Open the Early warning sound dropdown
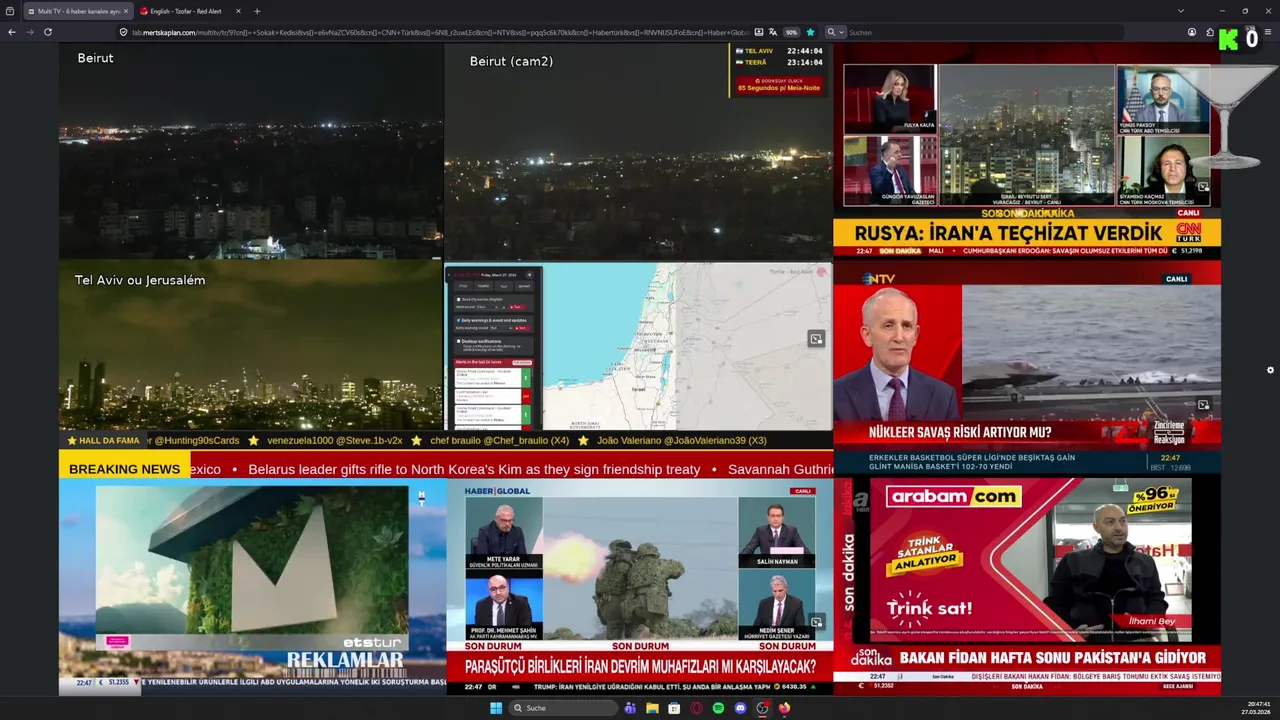The width and height of the screenshot is (1280, 720). click(501, 328)
